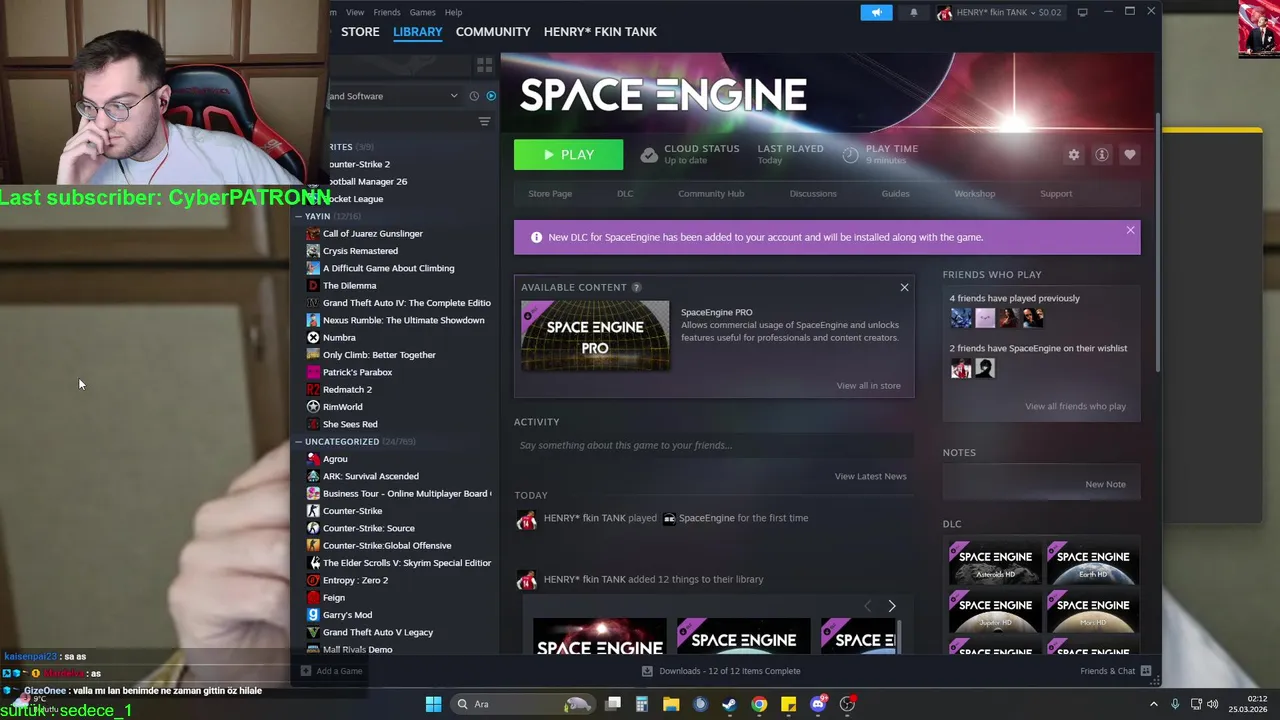
Task: Open the SpaceEngine PRO thumbnail
Action: (595, 336)
